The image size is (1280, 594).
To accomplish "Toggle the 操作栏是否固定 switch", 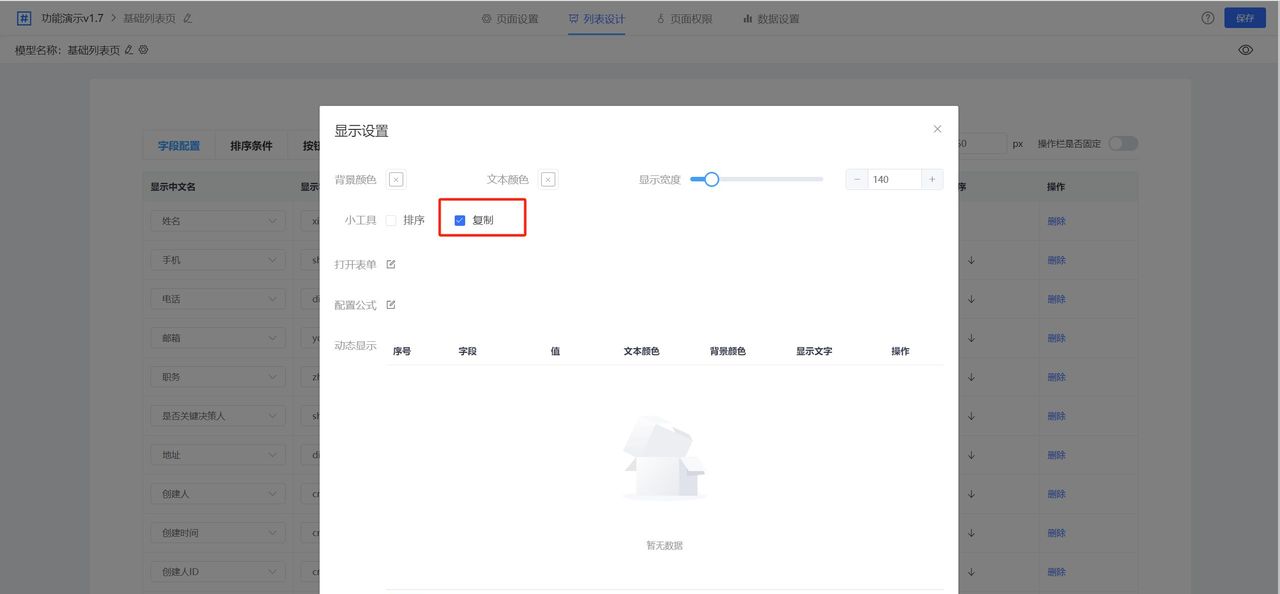I will [1123, 143].
